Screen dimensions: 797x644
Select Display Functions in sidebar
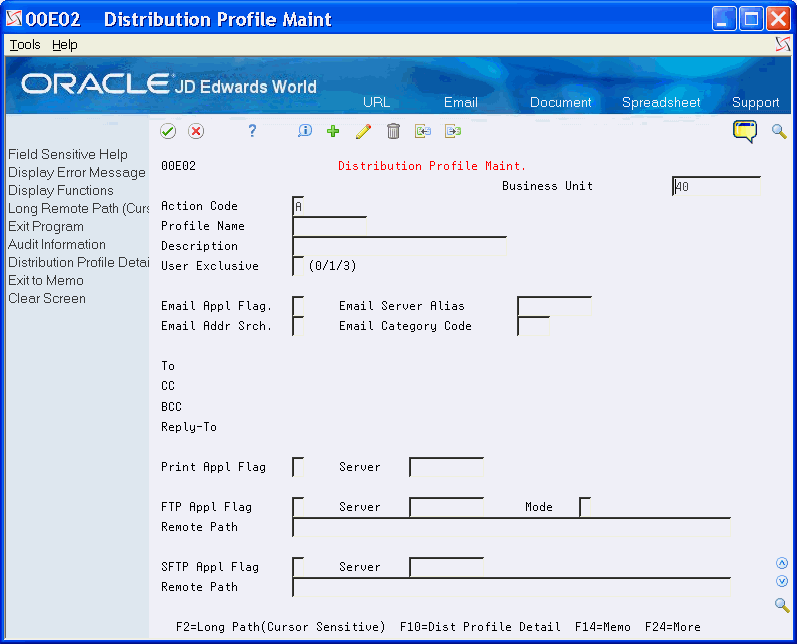click(x=60, y=190)
